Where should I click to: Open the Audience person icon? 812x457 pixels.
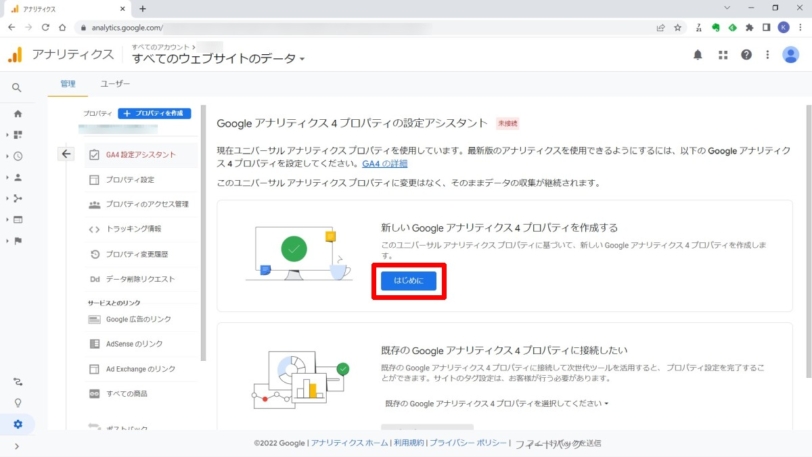coord(18,177)
